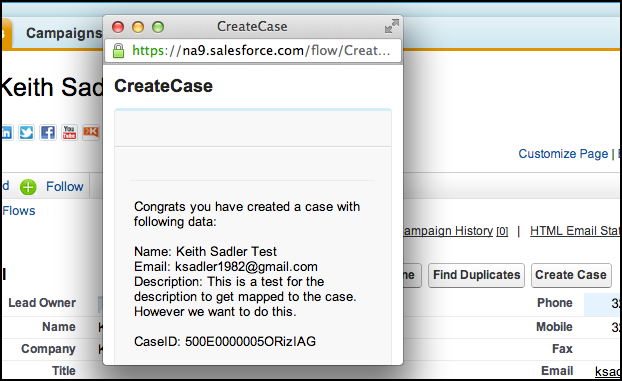Click the CreateCase page heading
This screenshot has width=622, height=381.
pyautogui.click(x=163, y=86)
